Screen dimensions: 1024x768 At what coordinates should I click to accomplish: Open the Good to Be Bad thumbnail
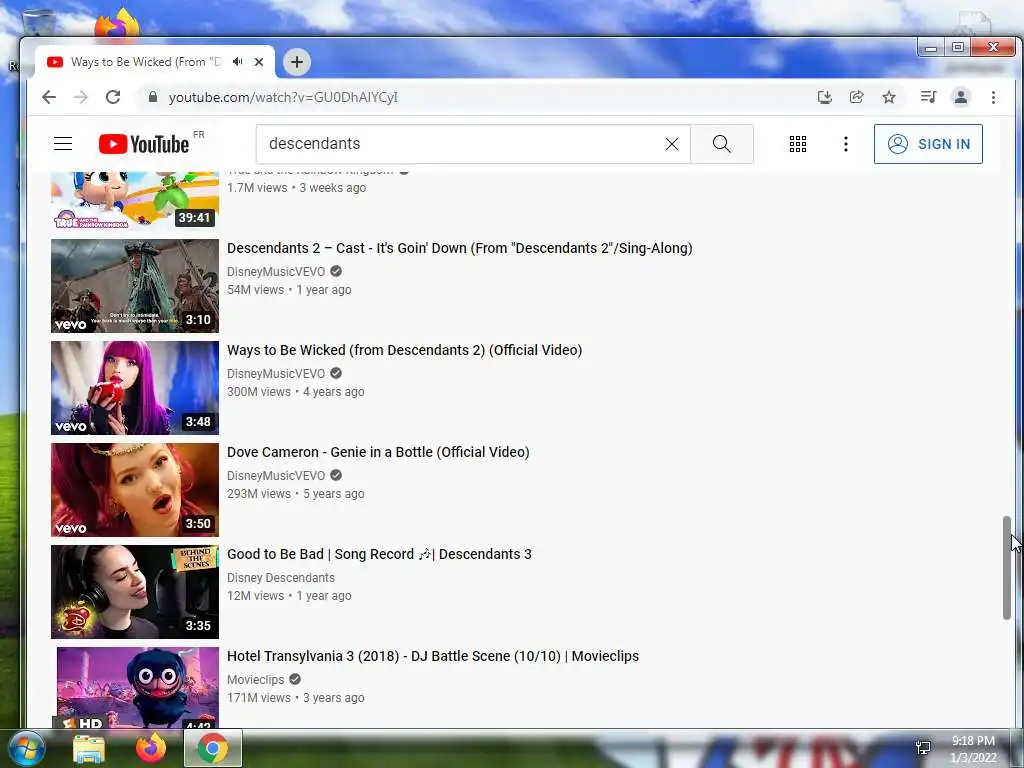pos(135,592)
